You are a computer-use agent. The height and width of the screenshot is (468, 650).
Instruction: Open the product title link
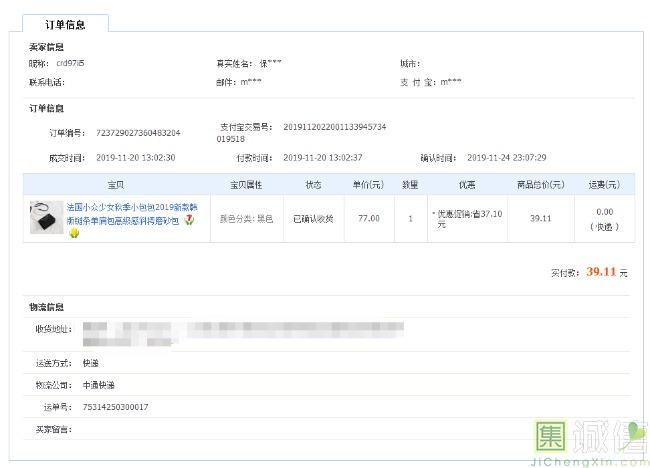click(x=123, y=212)
